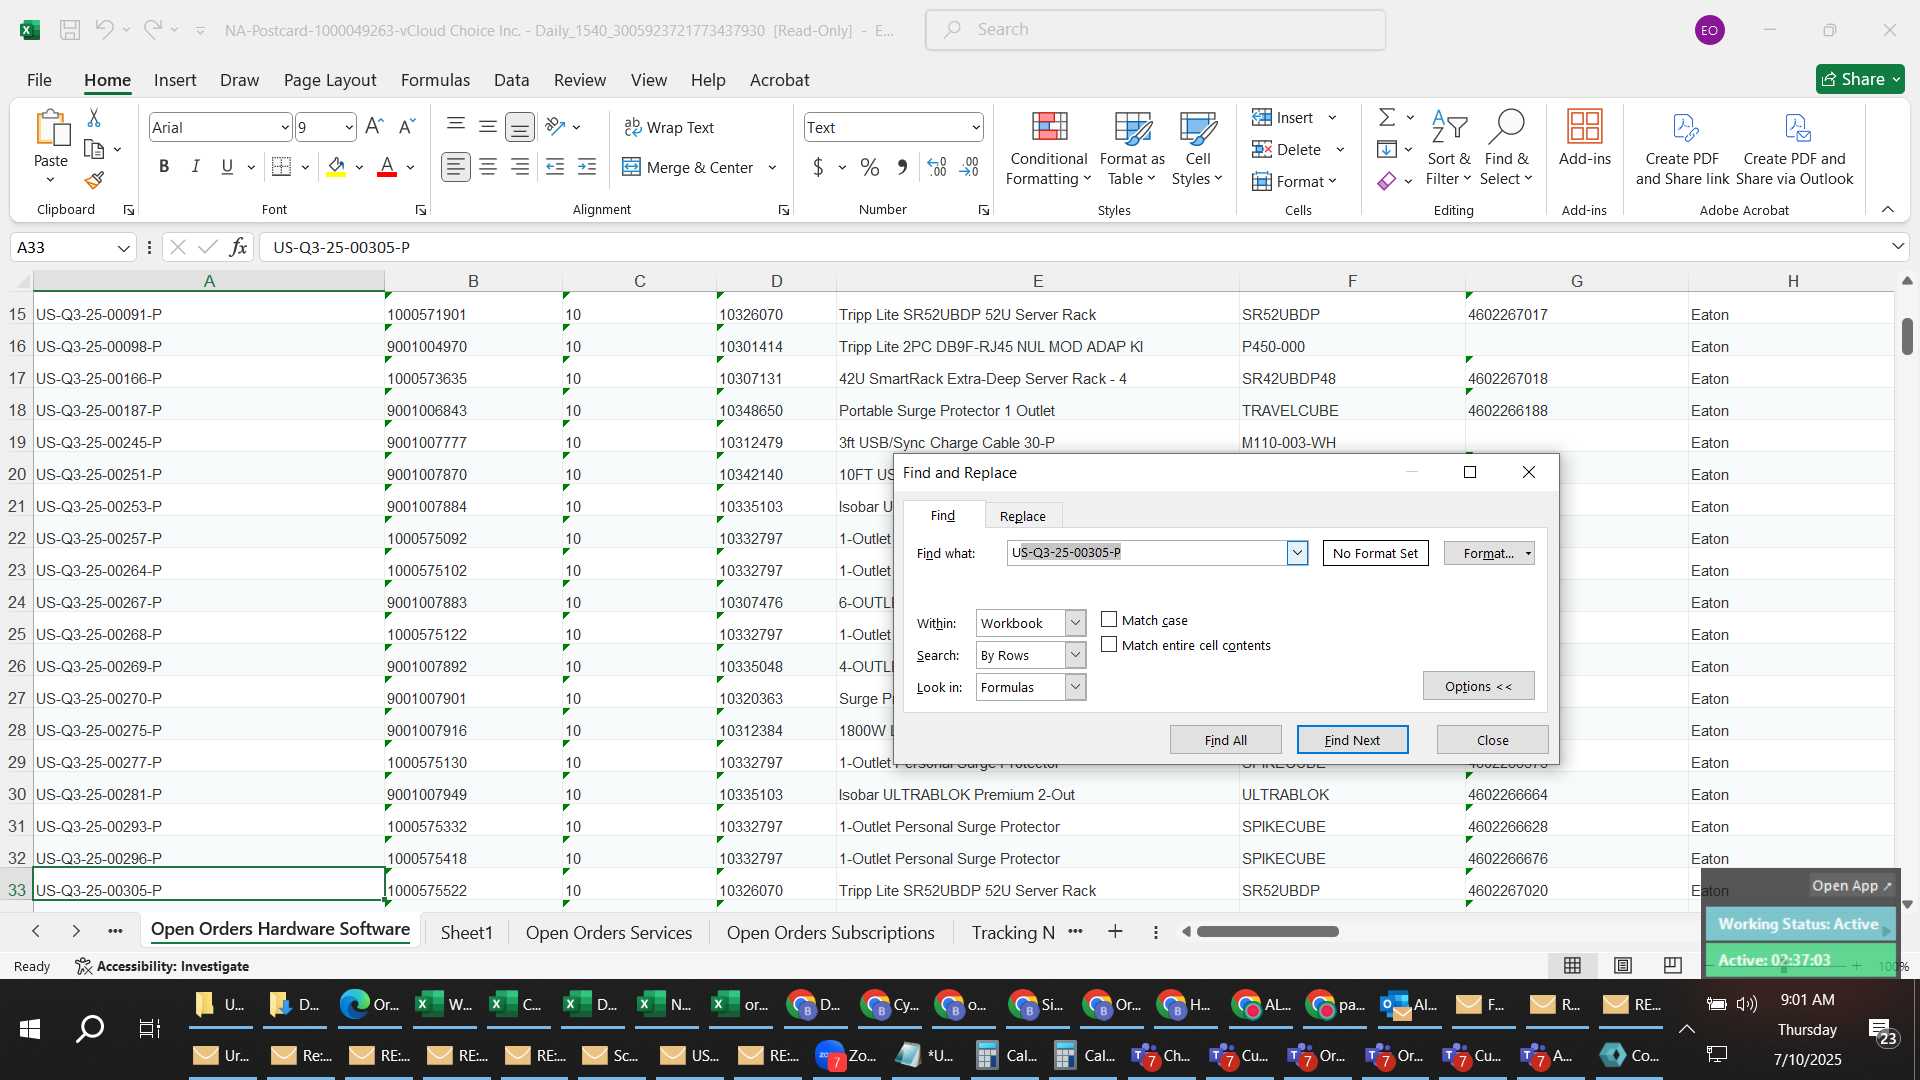Switch to the Replace tab in dialog
Image resolution: width=1920 pixels, height=1080 pixels.
[x=1022, y=516]
